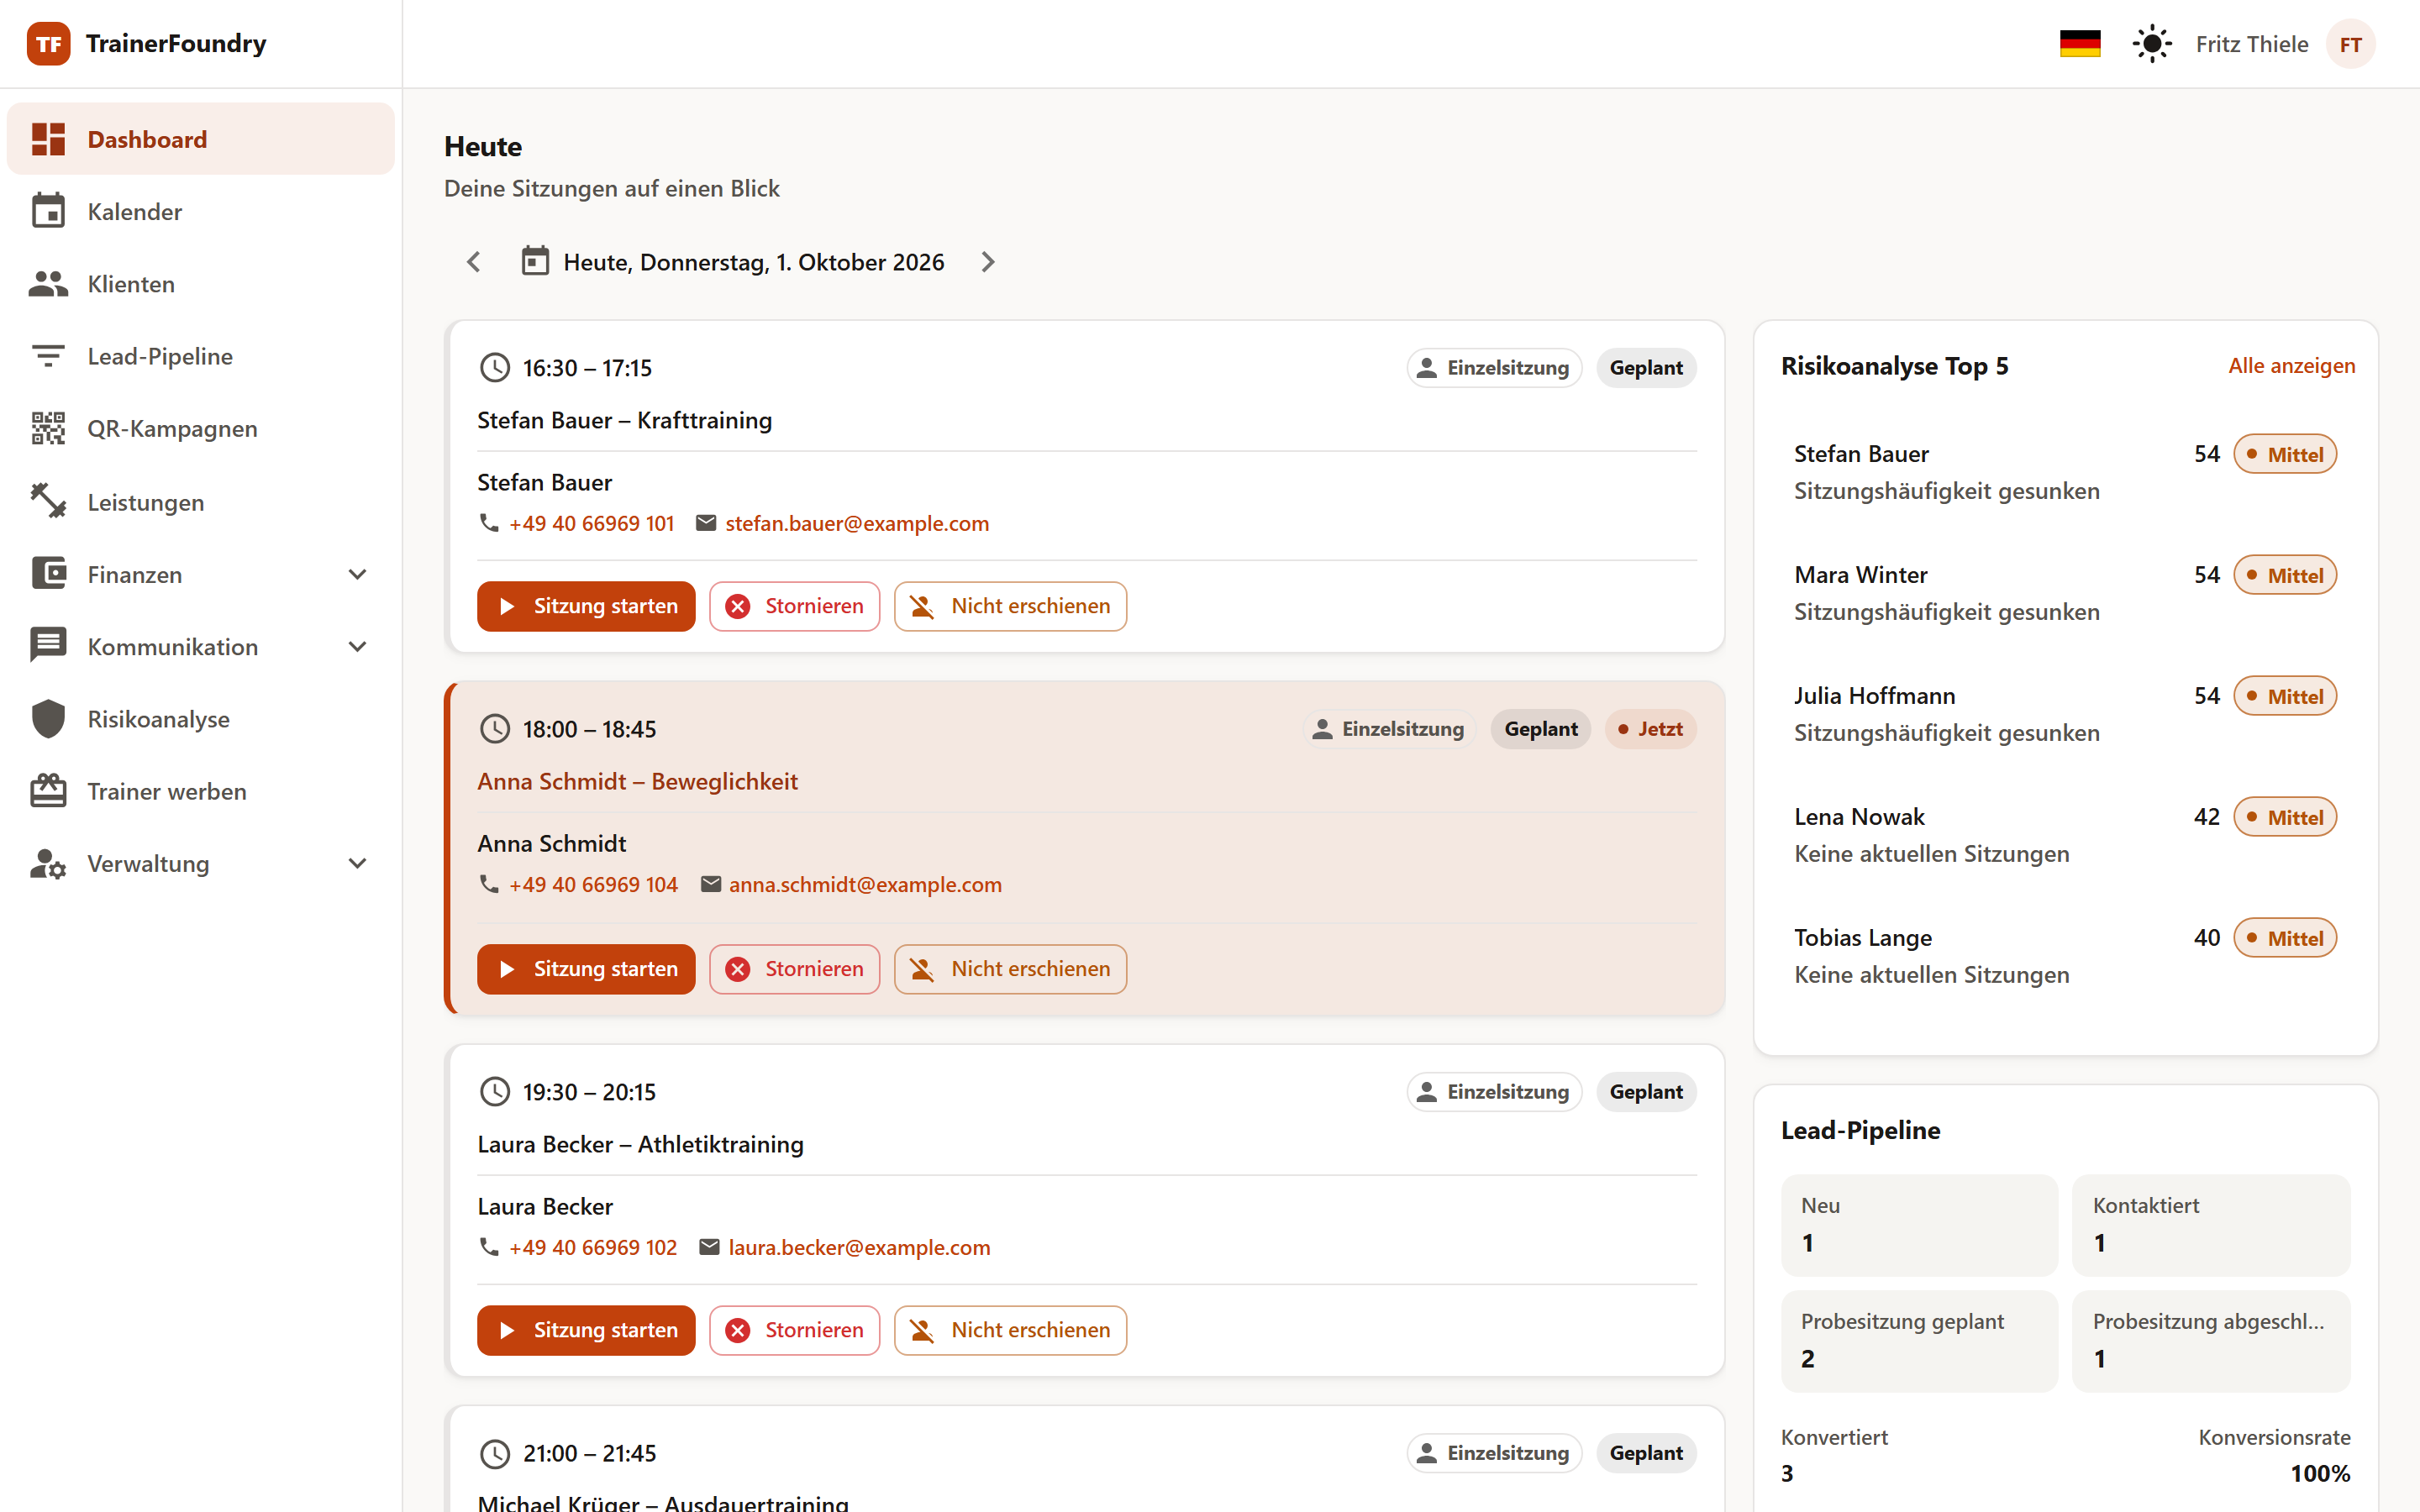Call Stefan Bauer's phone number
This screenshot has height=1512, width=2420.
pyautogui.click(x=591, y=523)
